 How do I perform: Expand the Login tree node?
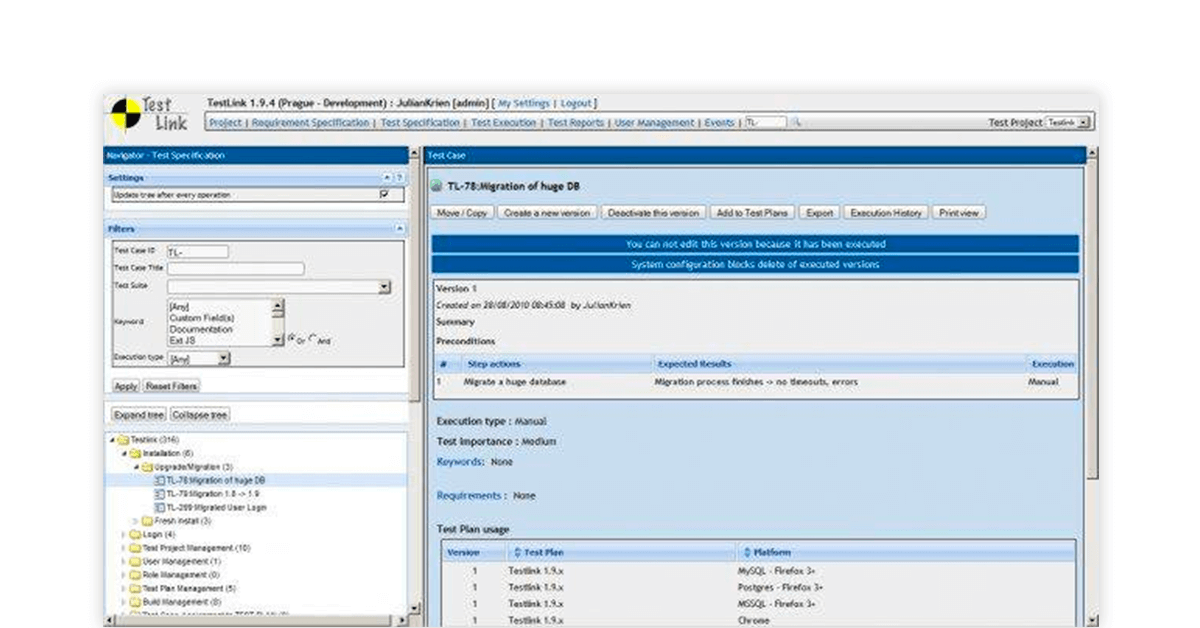[x=124, y=535]
